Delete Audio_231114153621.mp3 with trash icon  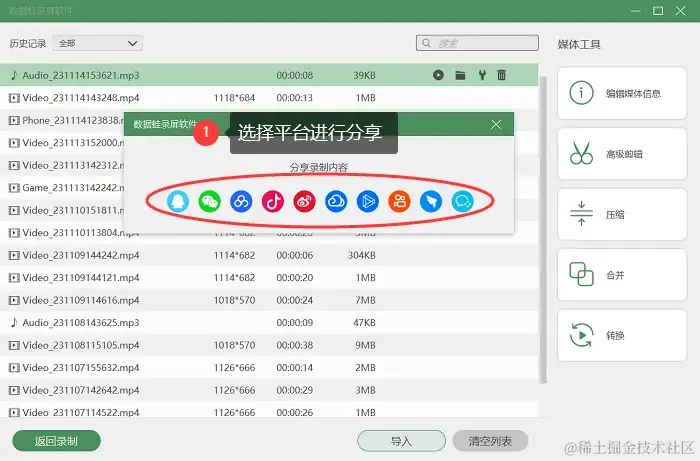pyautogui.click(x=502, y=75)
